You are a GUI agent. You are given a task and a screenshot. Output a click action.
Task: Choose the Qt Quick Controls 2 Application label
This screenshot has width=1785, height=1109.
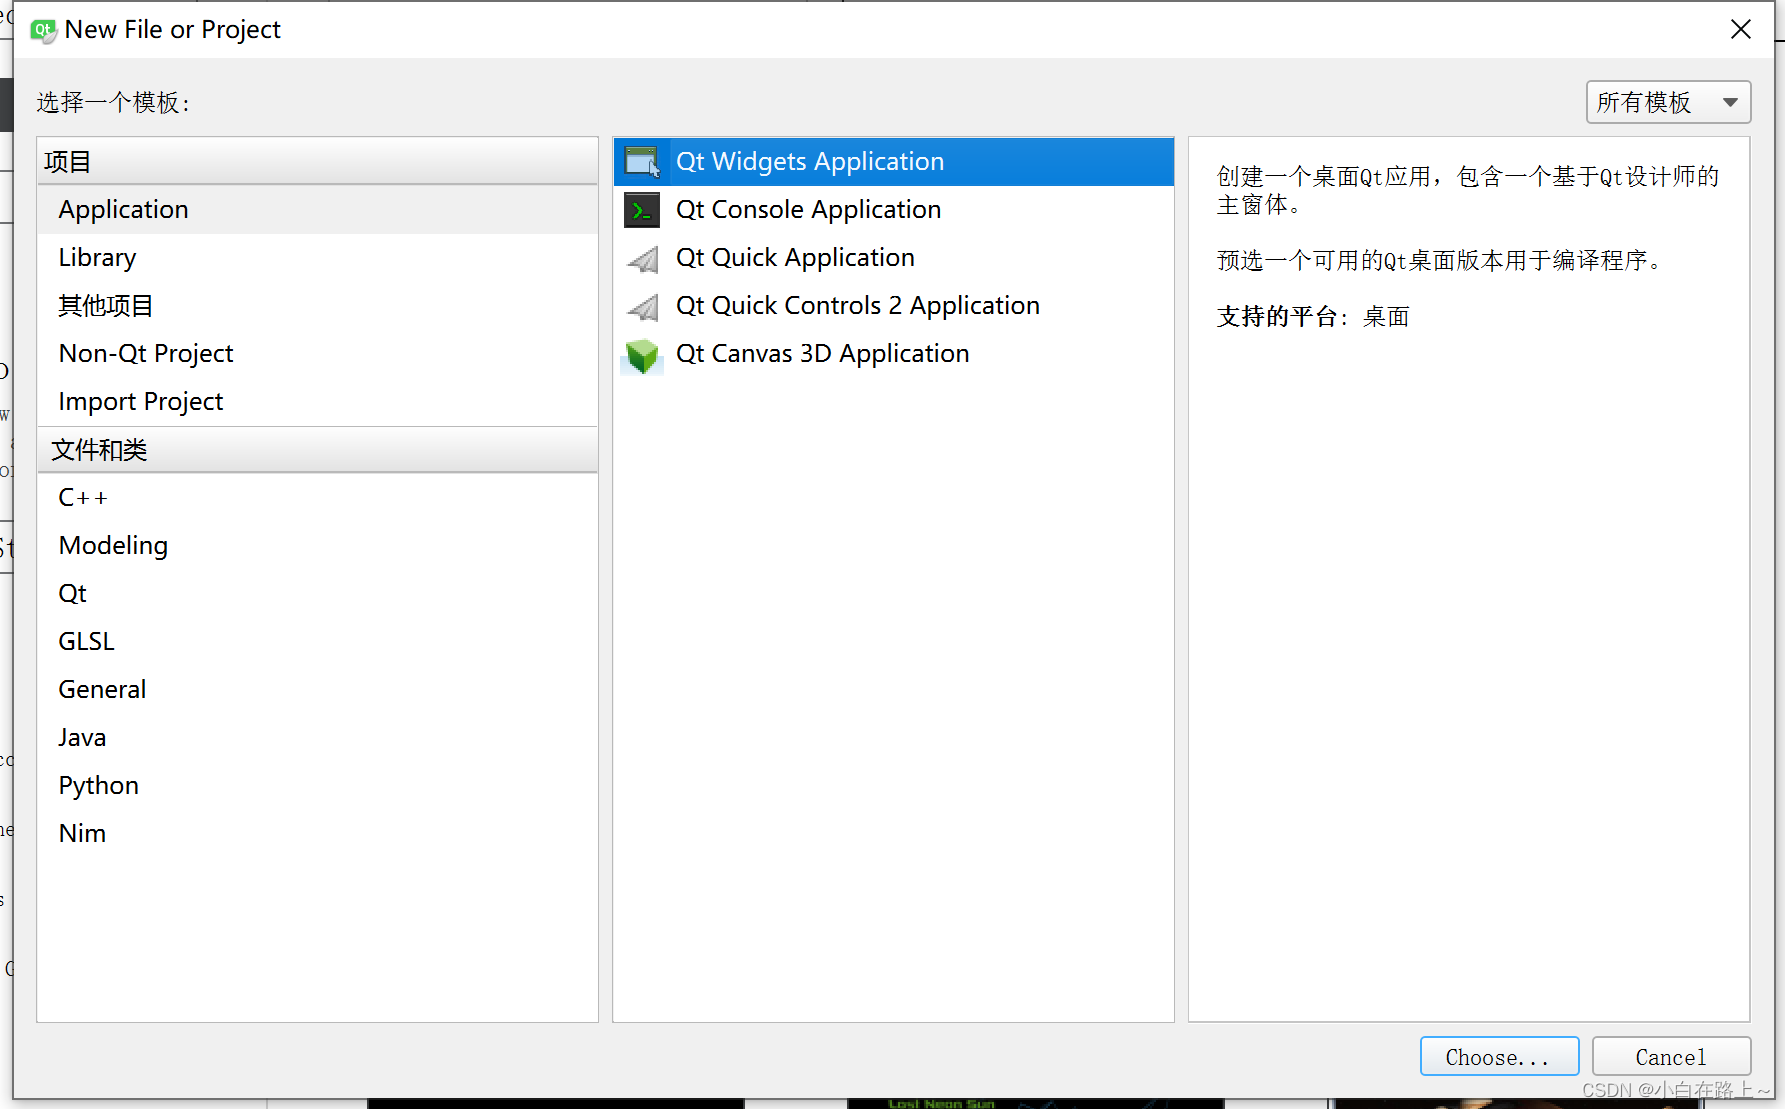[x=858, y=306]
